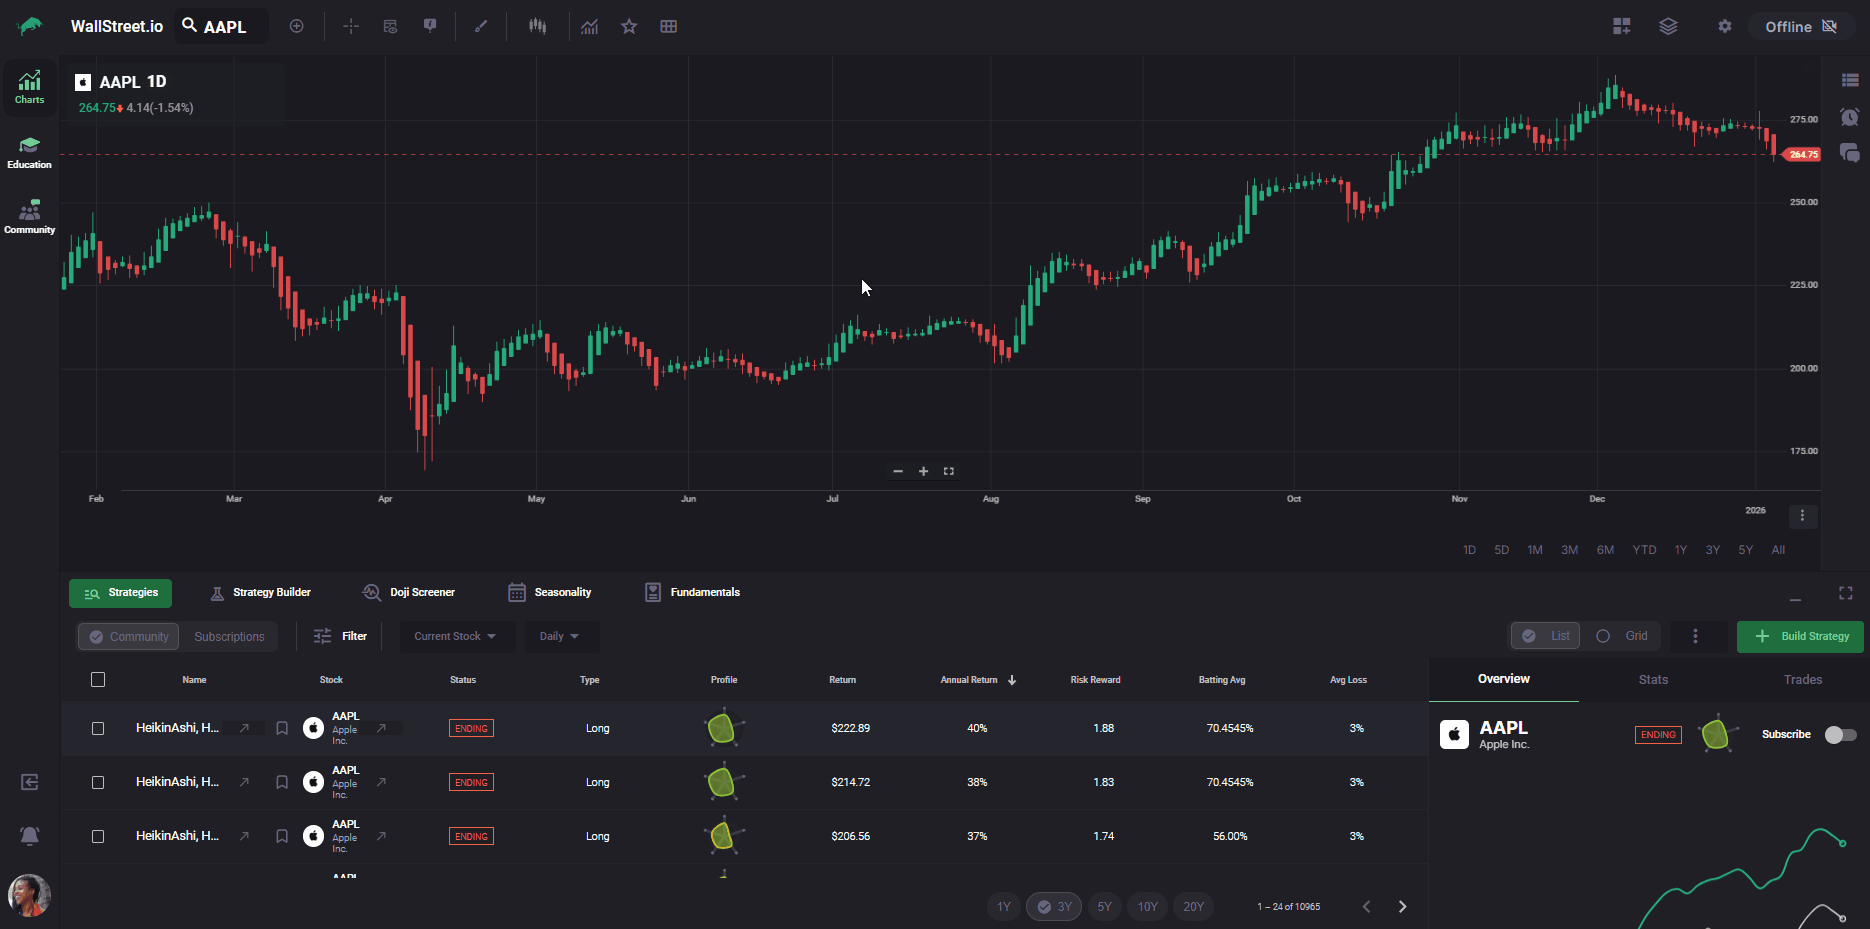Image resolution: width=1870 pixels, height=929 pixels.
Task: Open the drawing brush tool
Action: [481, 26]
